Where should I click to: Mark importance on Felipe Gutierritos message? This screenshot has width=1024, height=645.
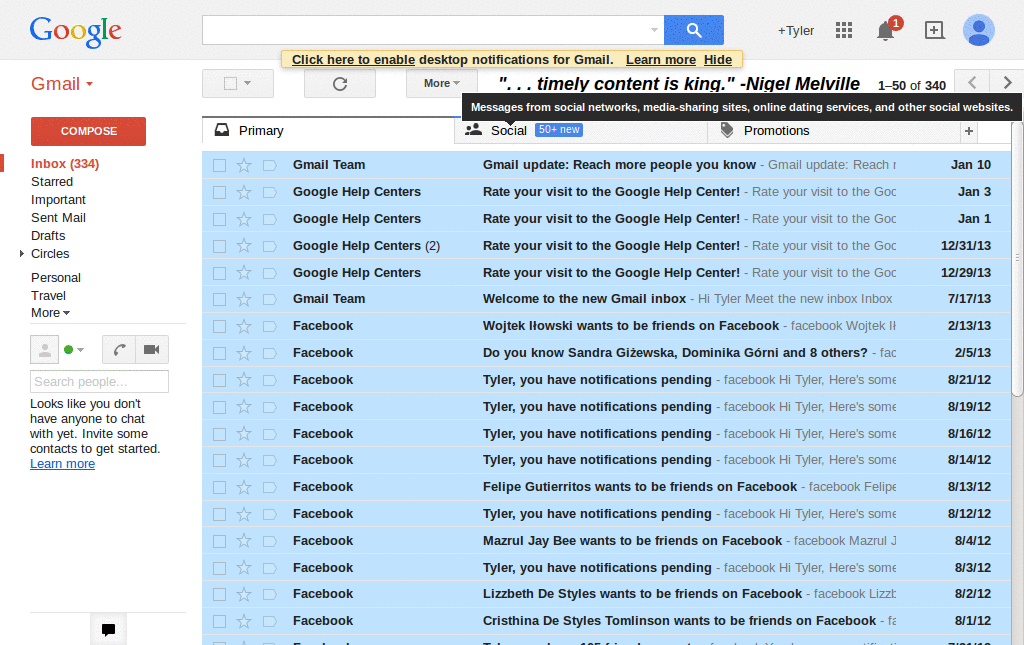(x=269, y=488)
